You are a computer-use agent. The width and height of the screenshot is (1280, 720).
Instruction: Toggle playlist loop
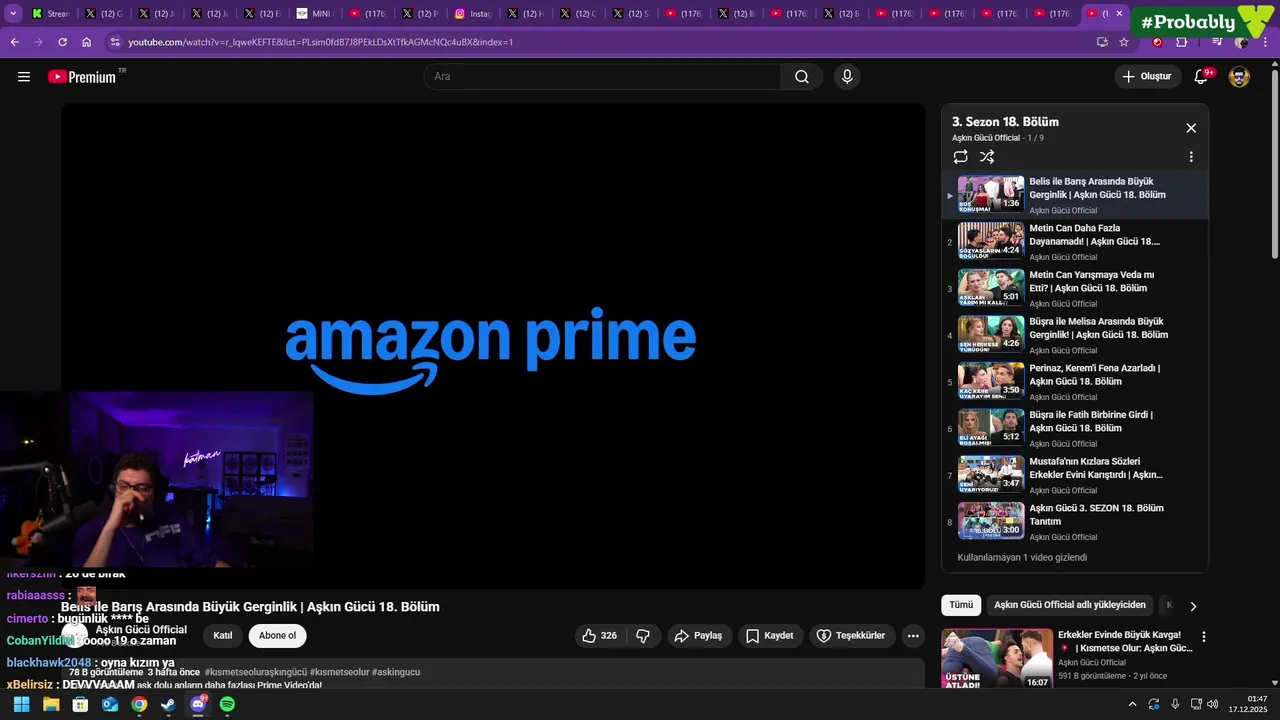click(960, 157)
